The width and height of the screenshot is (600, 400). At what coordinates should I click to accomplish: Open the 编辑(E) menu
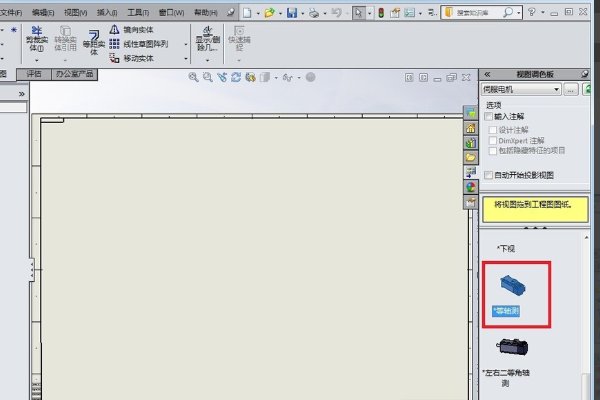(x=43, y=13)
